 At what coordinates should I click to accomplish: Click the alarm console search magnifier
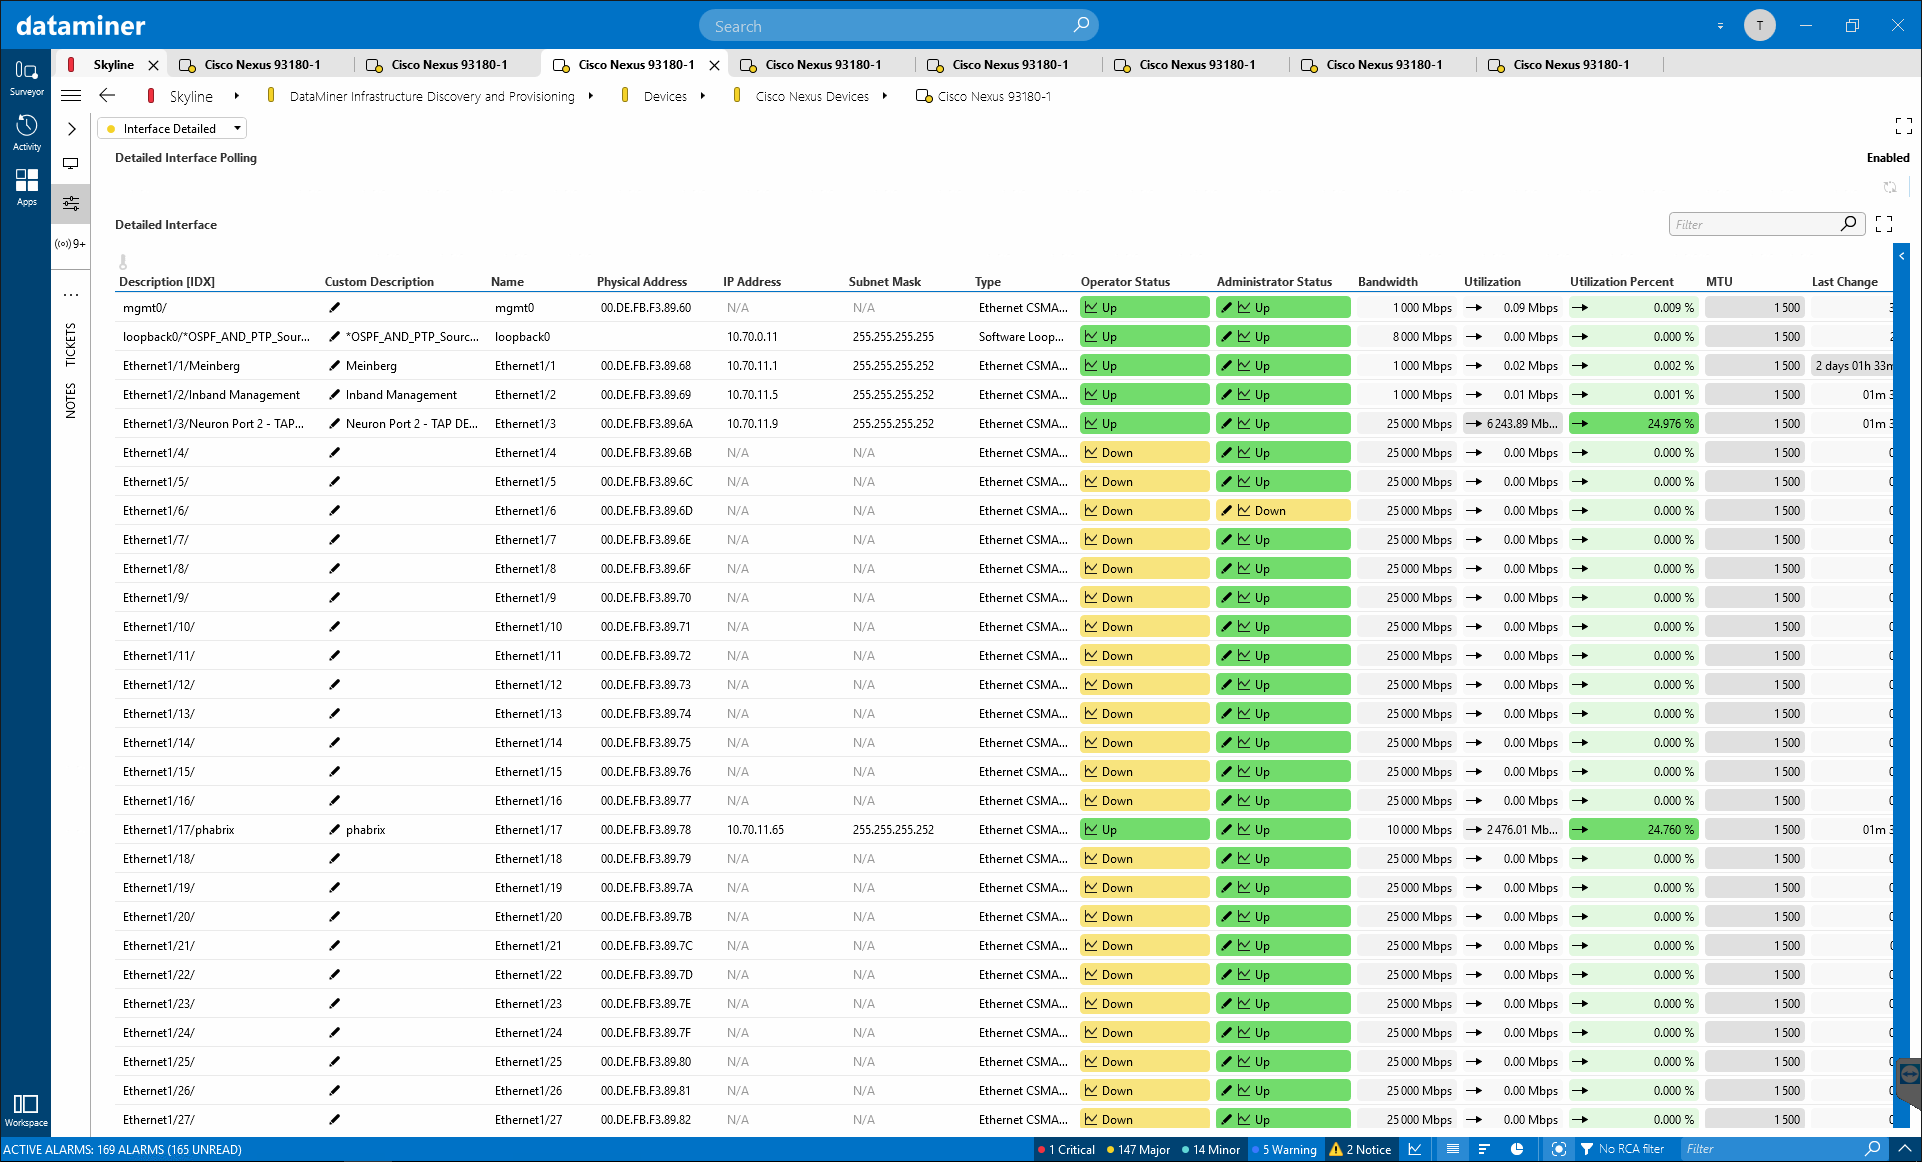click(x=1873, y=1149)
